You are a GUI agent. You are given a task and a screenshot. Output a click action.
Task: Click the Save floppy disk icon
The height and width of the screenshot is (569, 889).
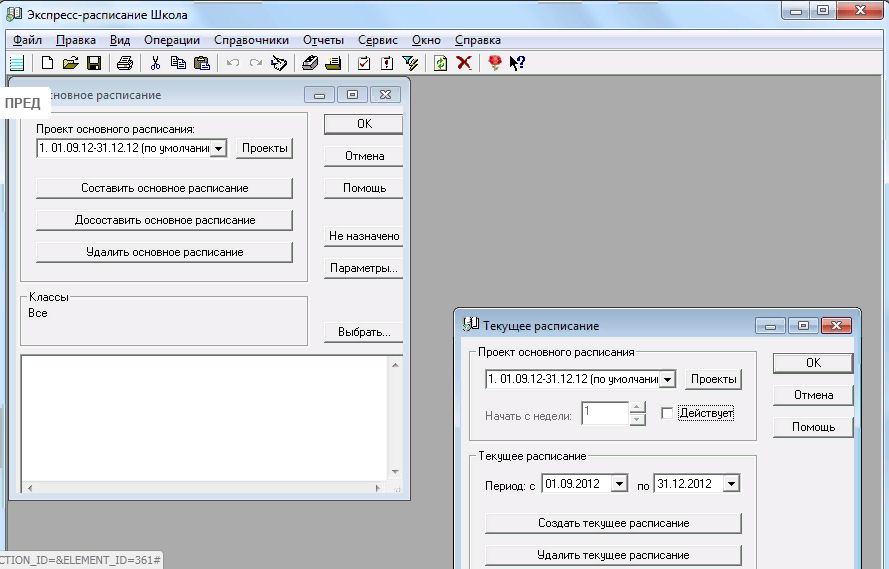[x=93, y=63]
